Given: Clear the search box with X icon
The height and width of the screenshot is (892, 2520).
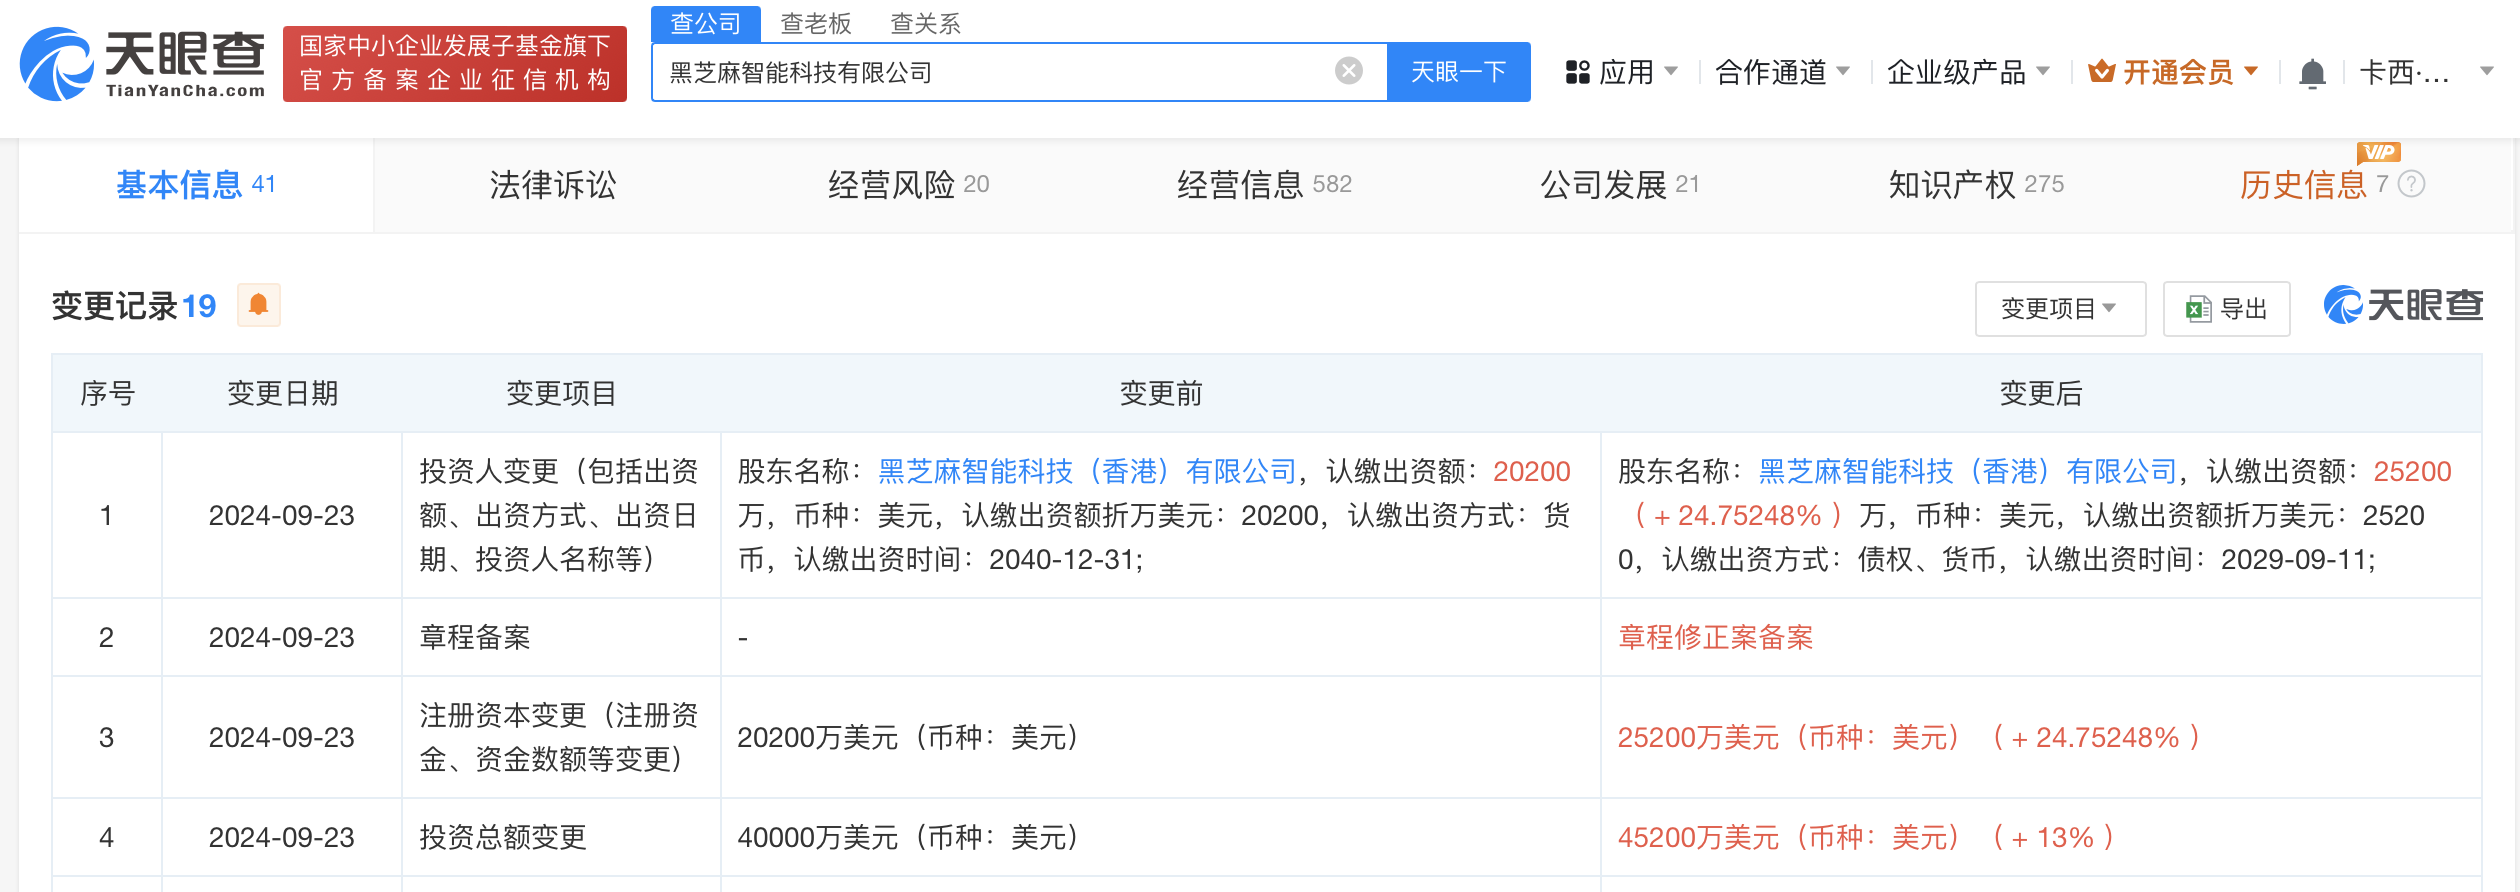Looking at the screenshot, I should (x=1348, y=71).
